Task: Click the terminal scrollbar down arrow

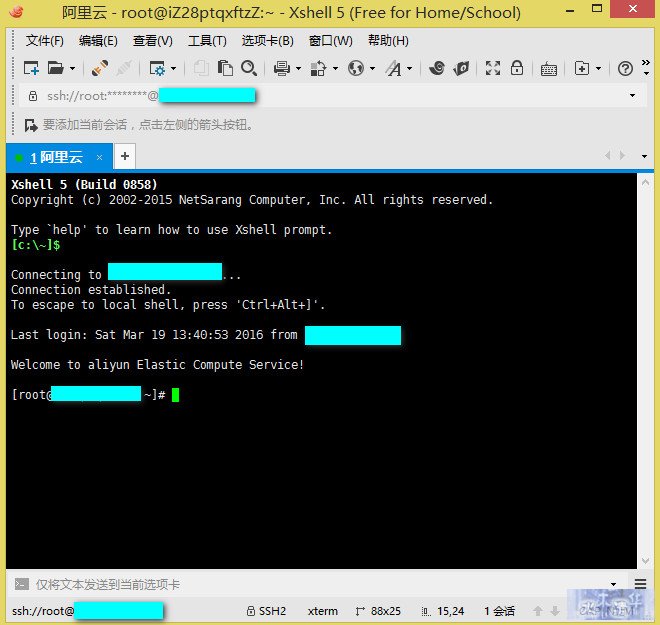Action: pyautogui.click(x=645, y=561)
